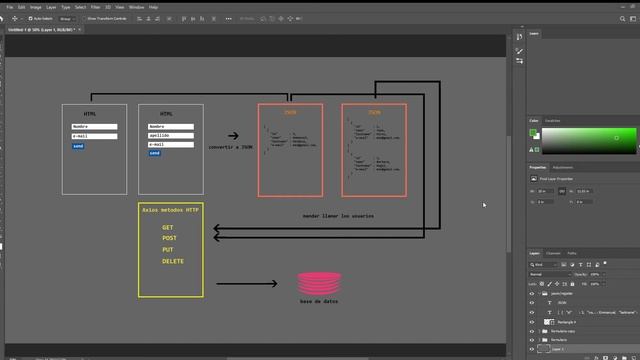
Task: Click the lock all padlock icon
Action: [x=572, y=284]
